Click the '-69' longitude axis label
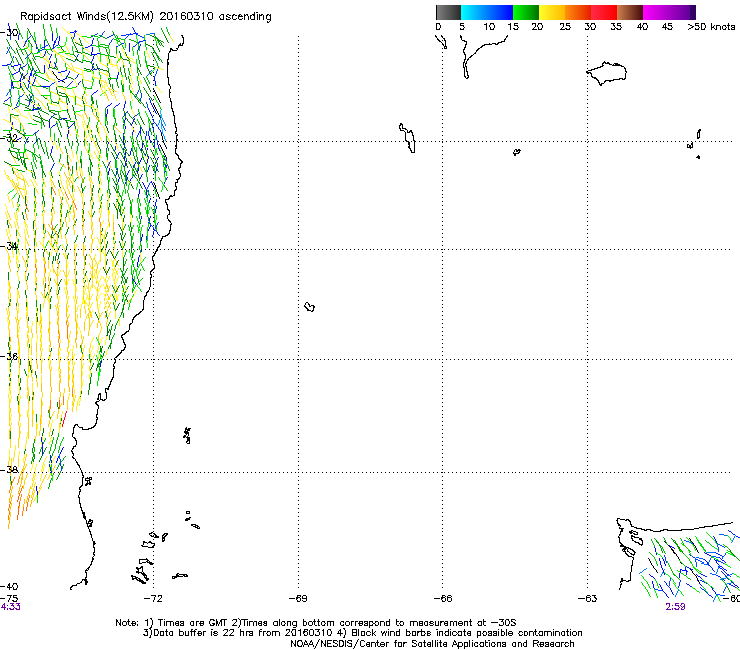Screen dimensions: 740x650 pyautogui.click(x=298, y=599)
